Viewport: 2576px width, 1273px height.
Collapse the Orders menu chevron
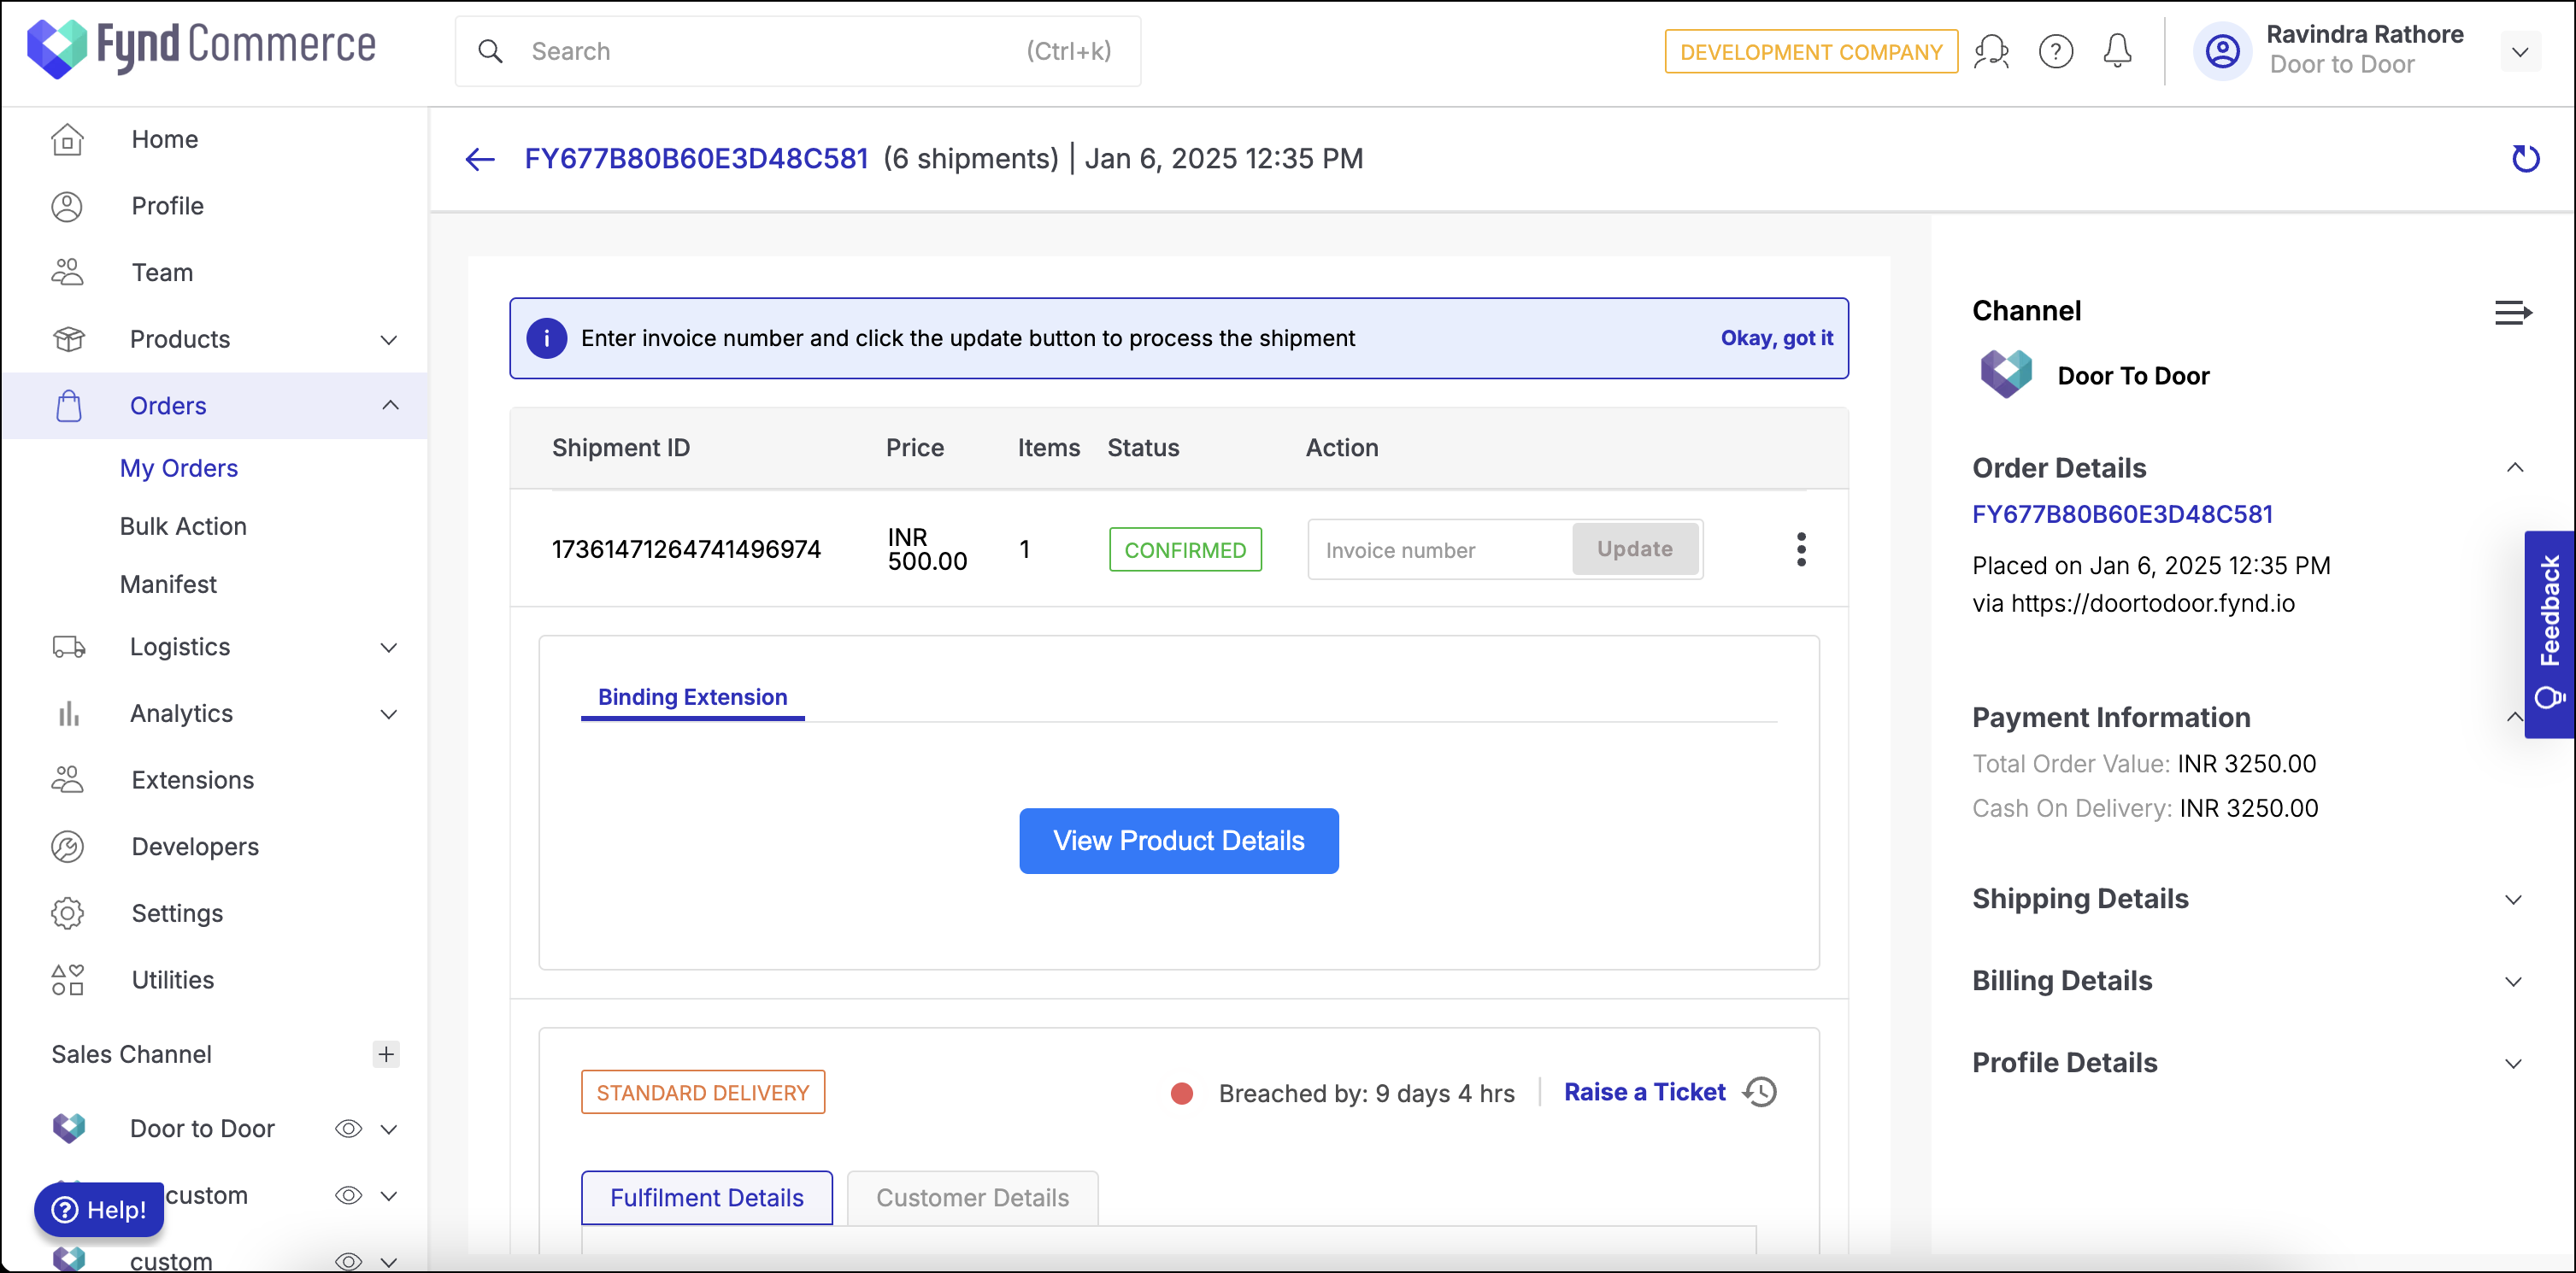[390, 405]
